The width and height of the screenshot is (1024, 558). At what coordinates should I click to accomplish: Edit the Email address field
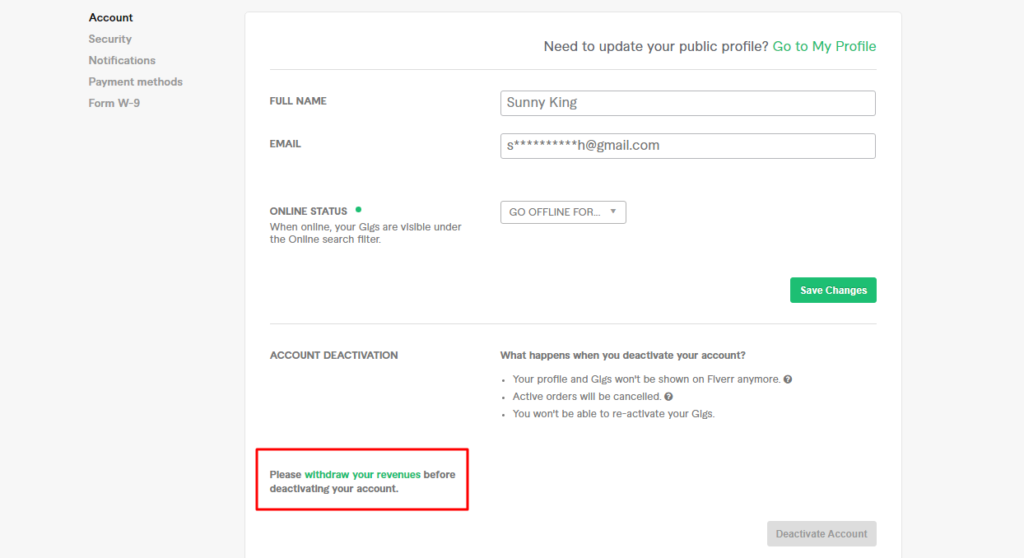[688, 146]
